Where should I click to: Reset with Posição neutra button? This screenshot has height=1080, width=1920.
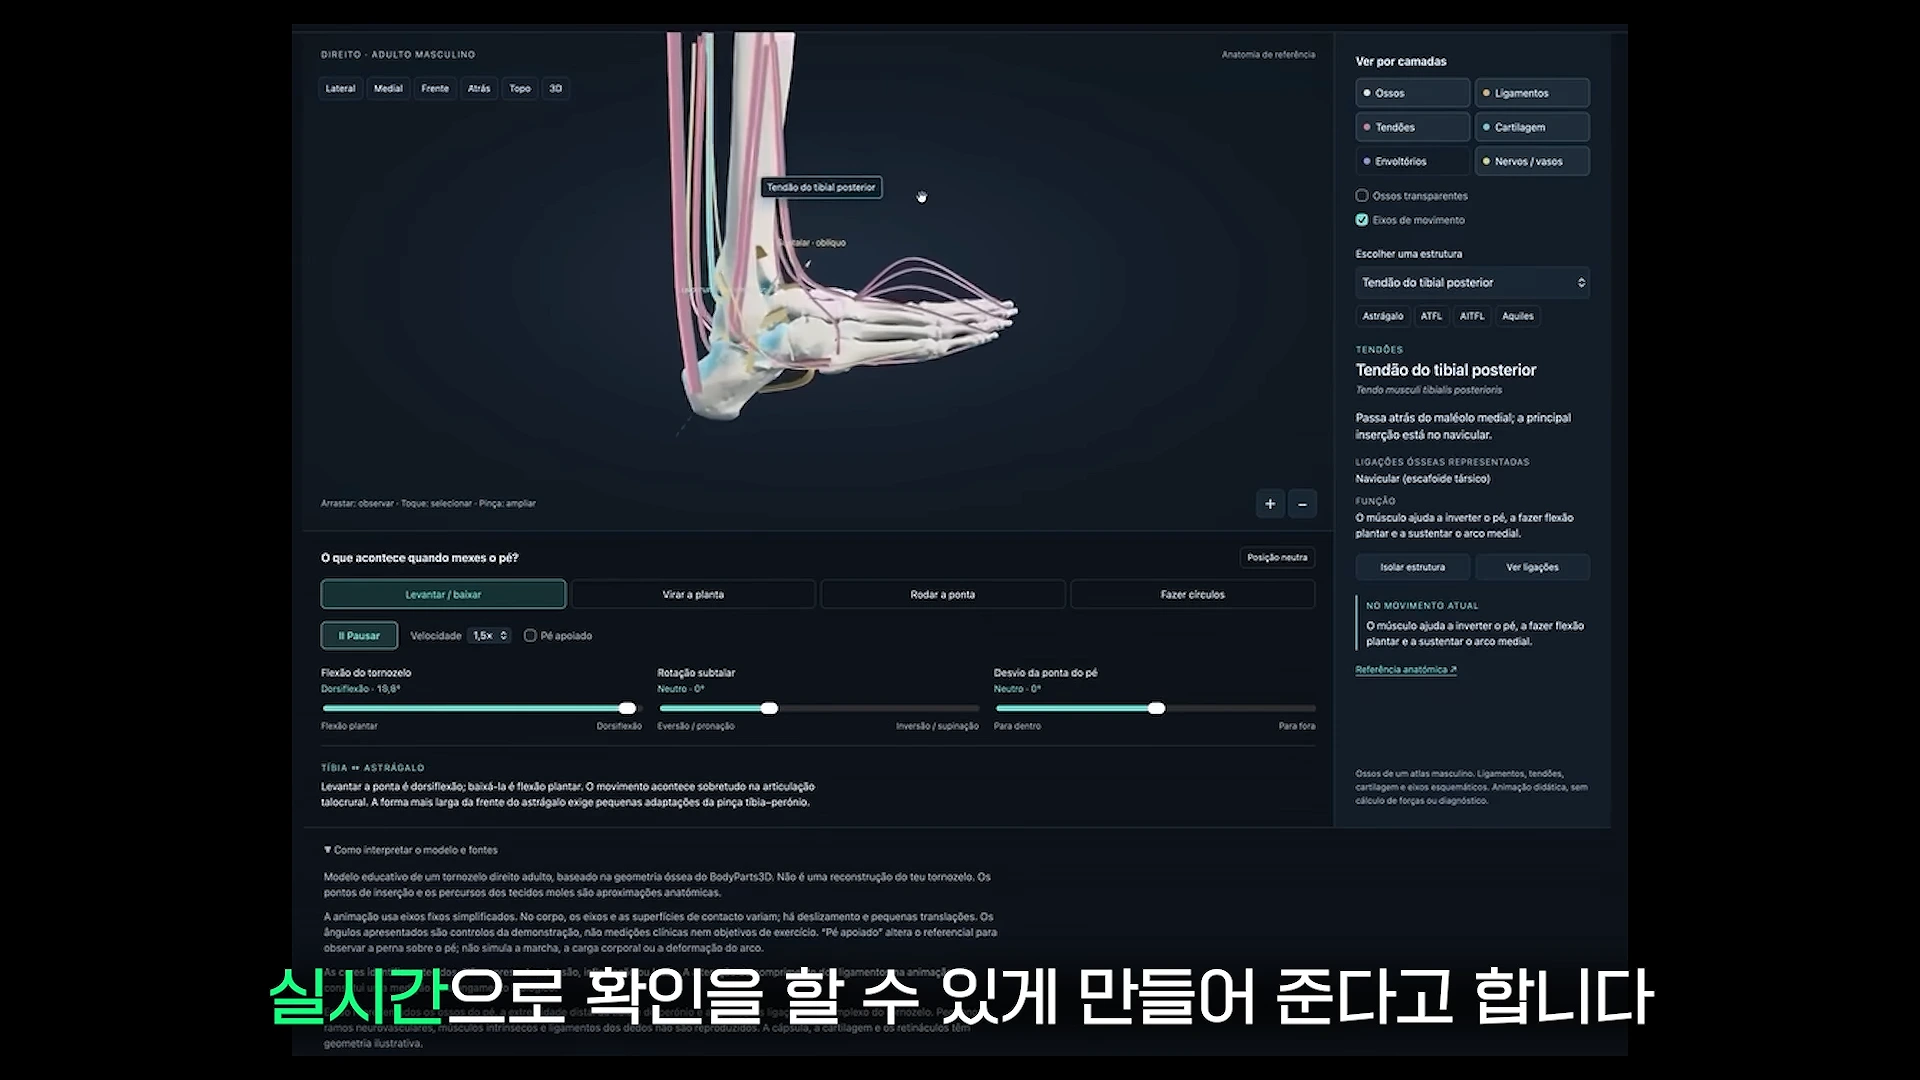coord(1277,558)
